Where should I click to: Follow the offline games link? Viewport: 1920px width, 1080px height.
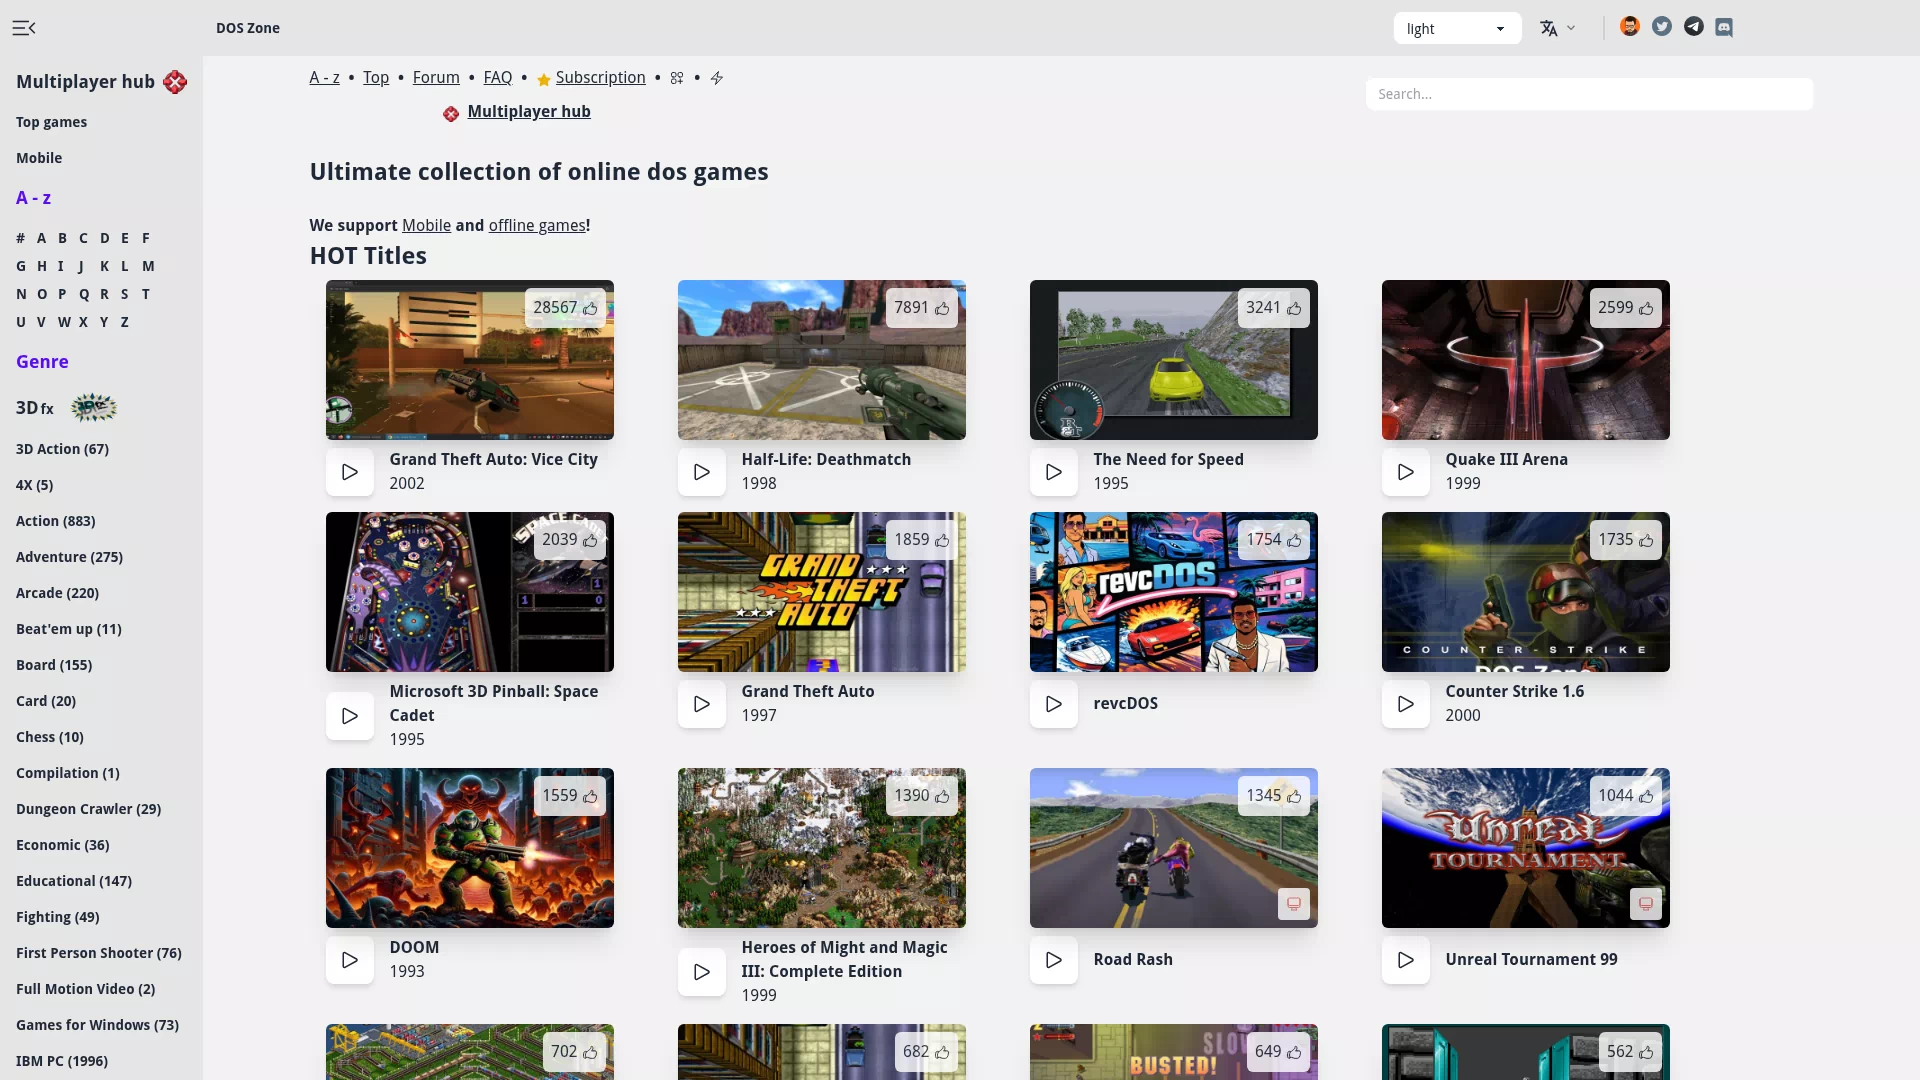point(537,226)
